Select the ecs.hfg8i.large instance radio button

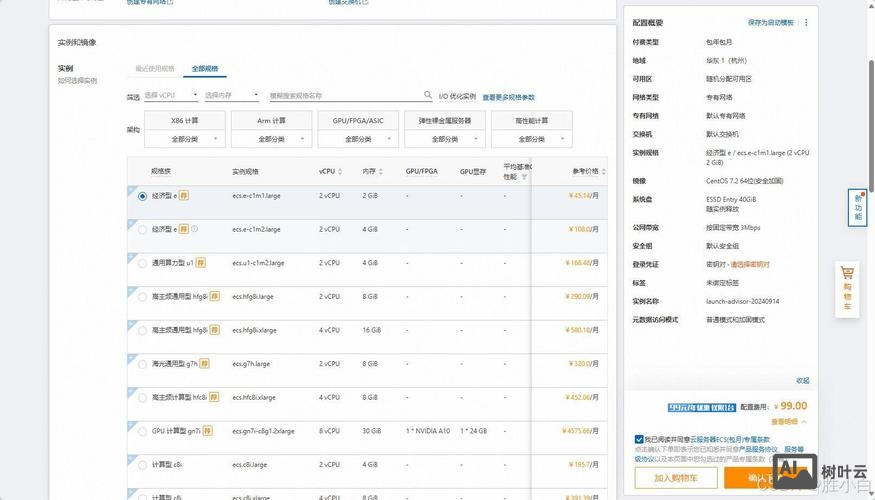(142, 297)
